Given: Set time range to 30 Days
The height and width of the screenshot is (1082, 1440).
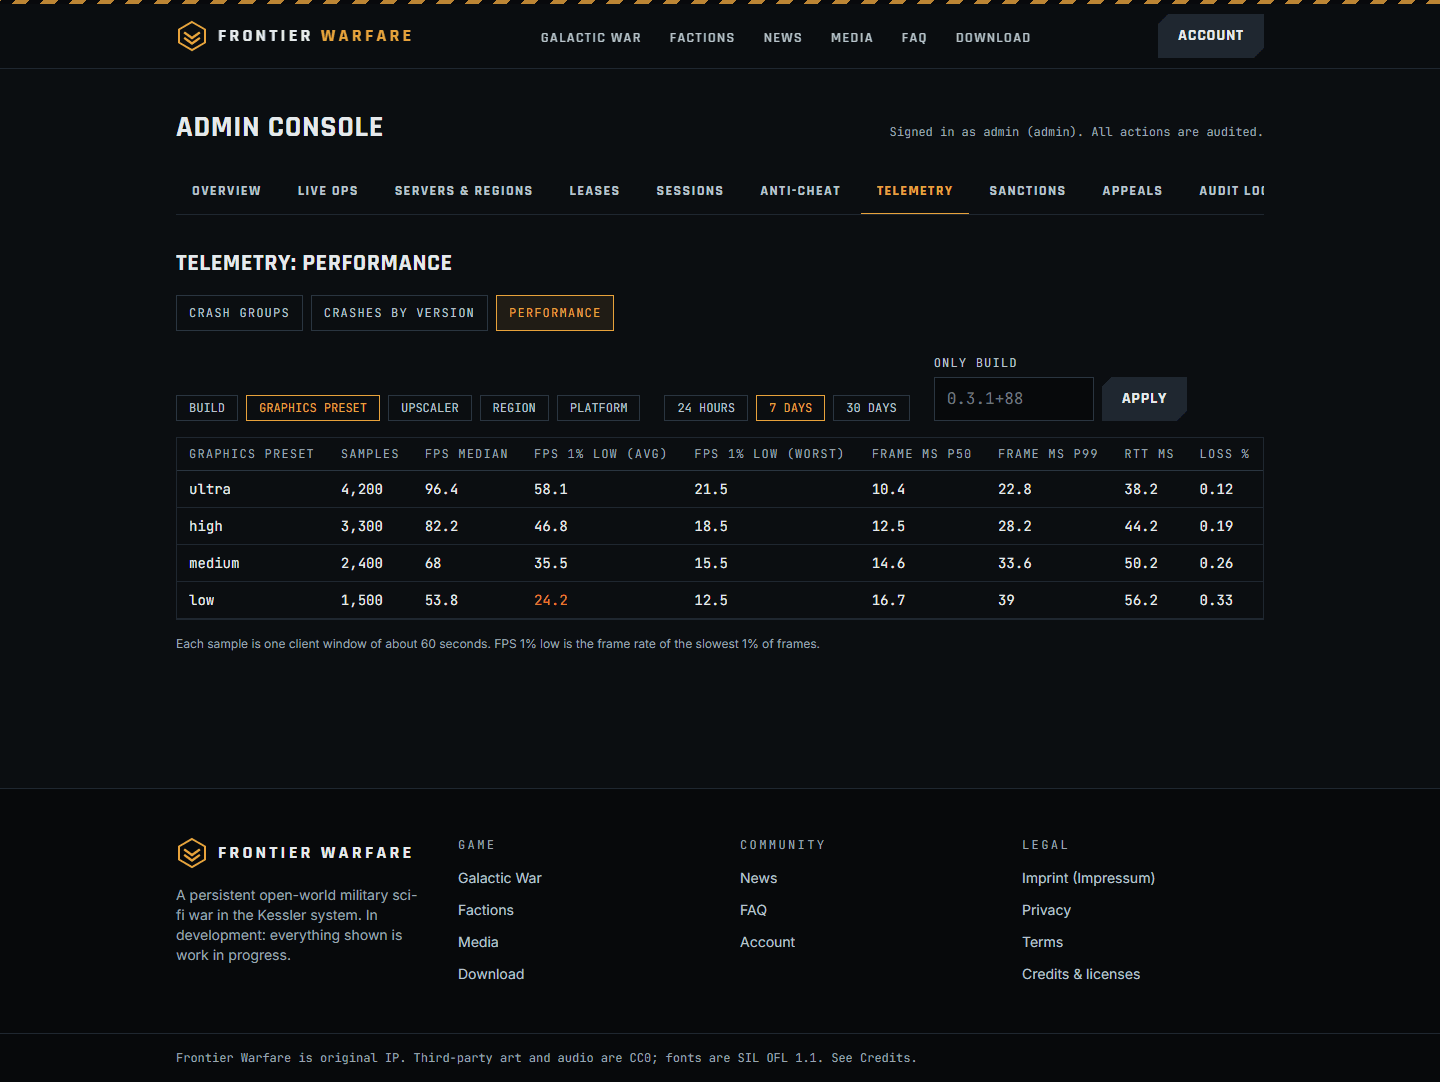Looking at the screenshot, I should (x=872, y=408).
